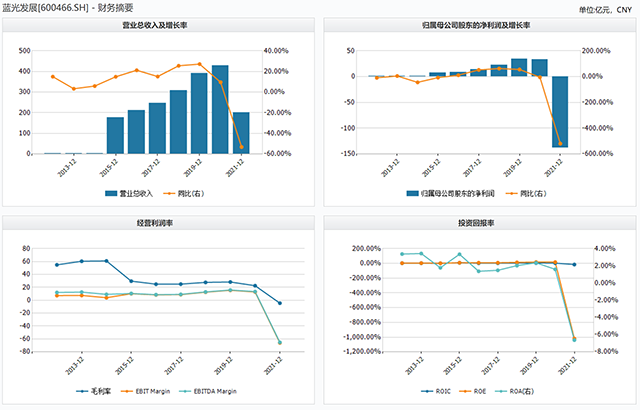Screen dimensions: 640x410
Task: Click the 4.00% right axis label in 投资回报率 chart
Action: [605, 248]
